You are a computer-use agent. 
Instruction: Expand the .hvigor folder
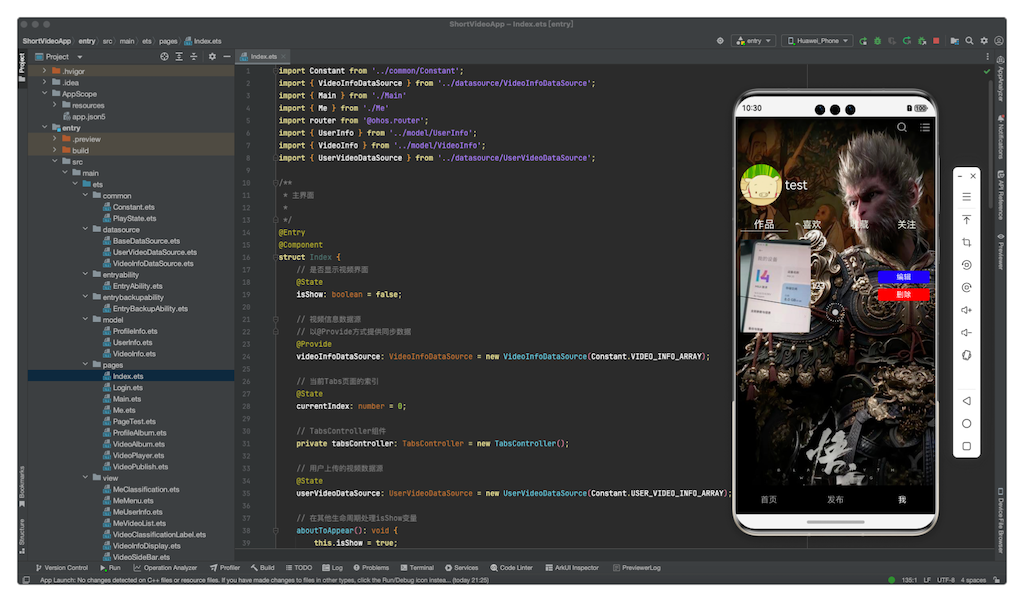[44, 71]
